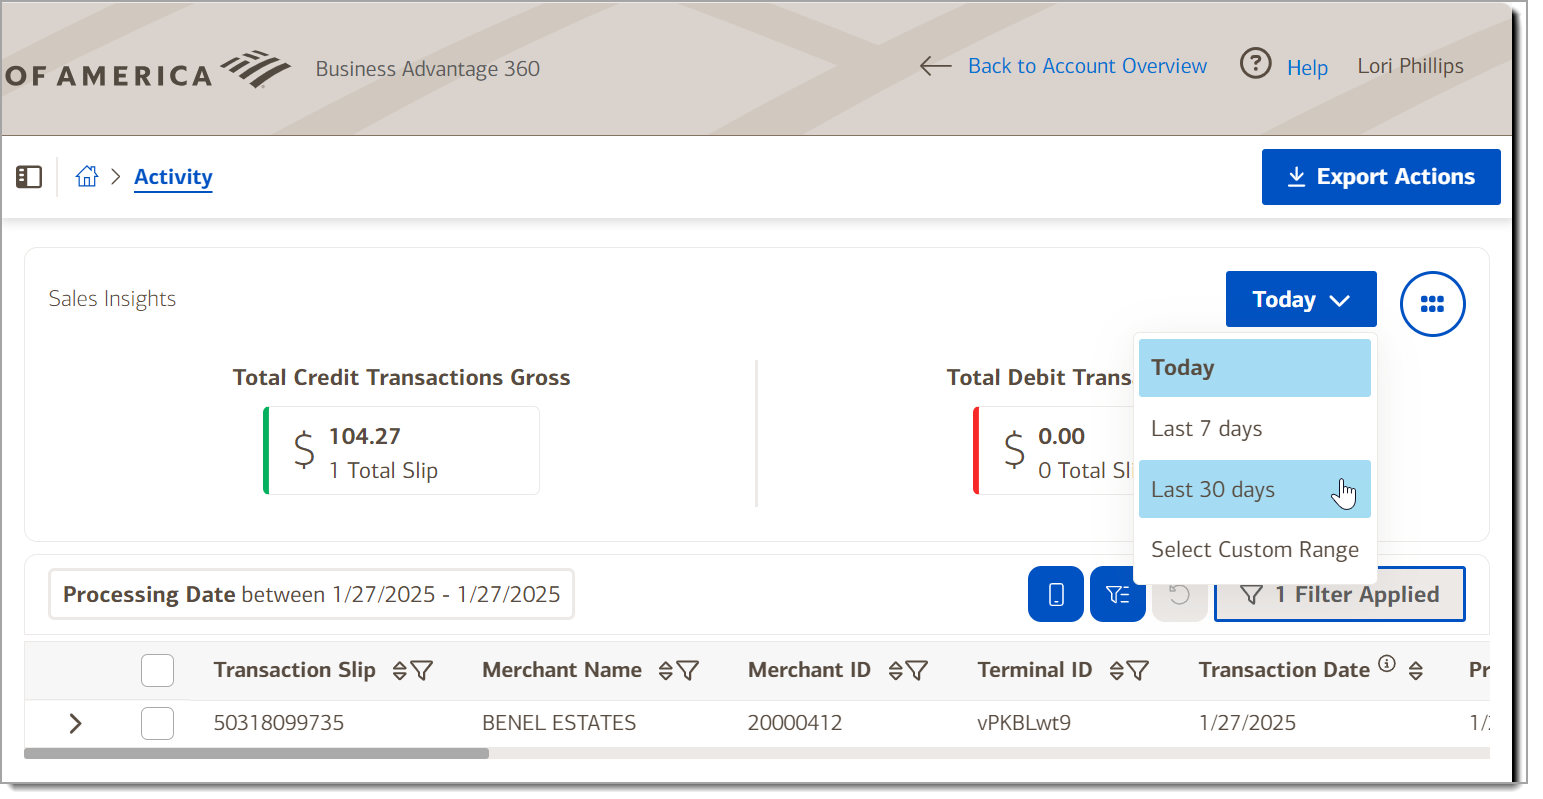Viewport: 1543px width, 799px height.
Task: Open the widget grid options icon
Action: tap(1432, 304)
